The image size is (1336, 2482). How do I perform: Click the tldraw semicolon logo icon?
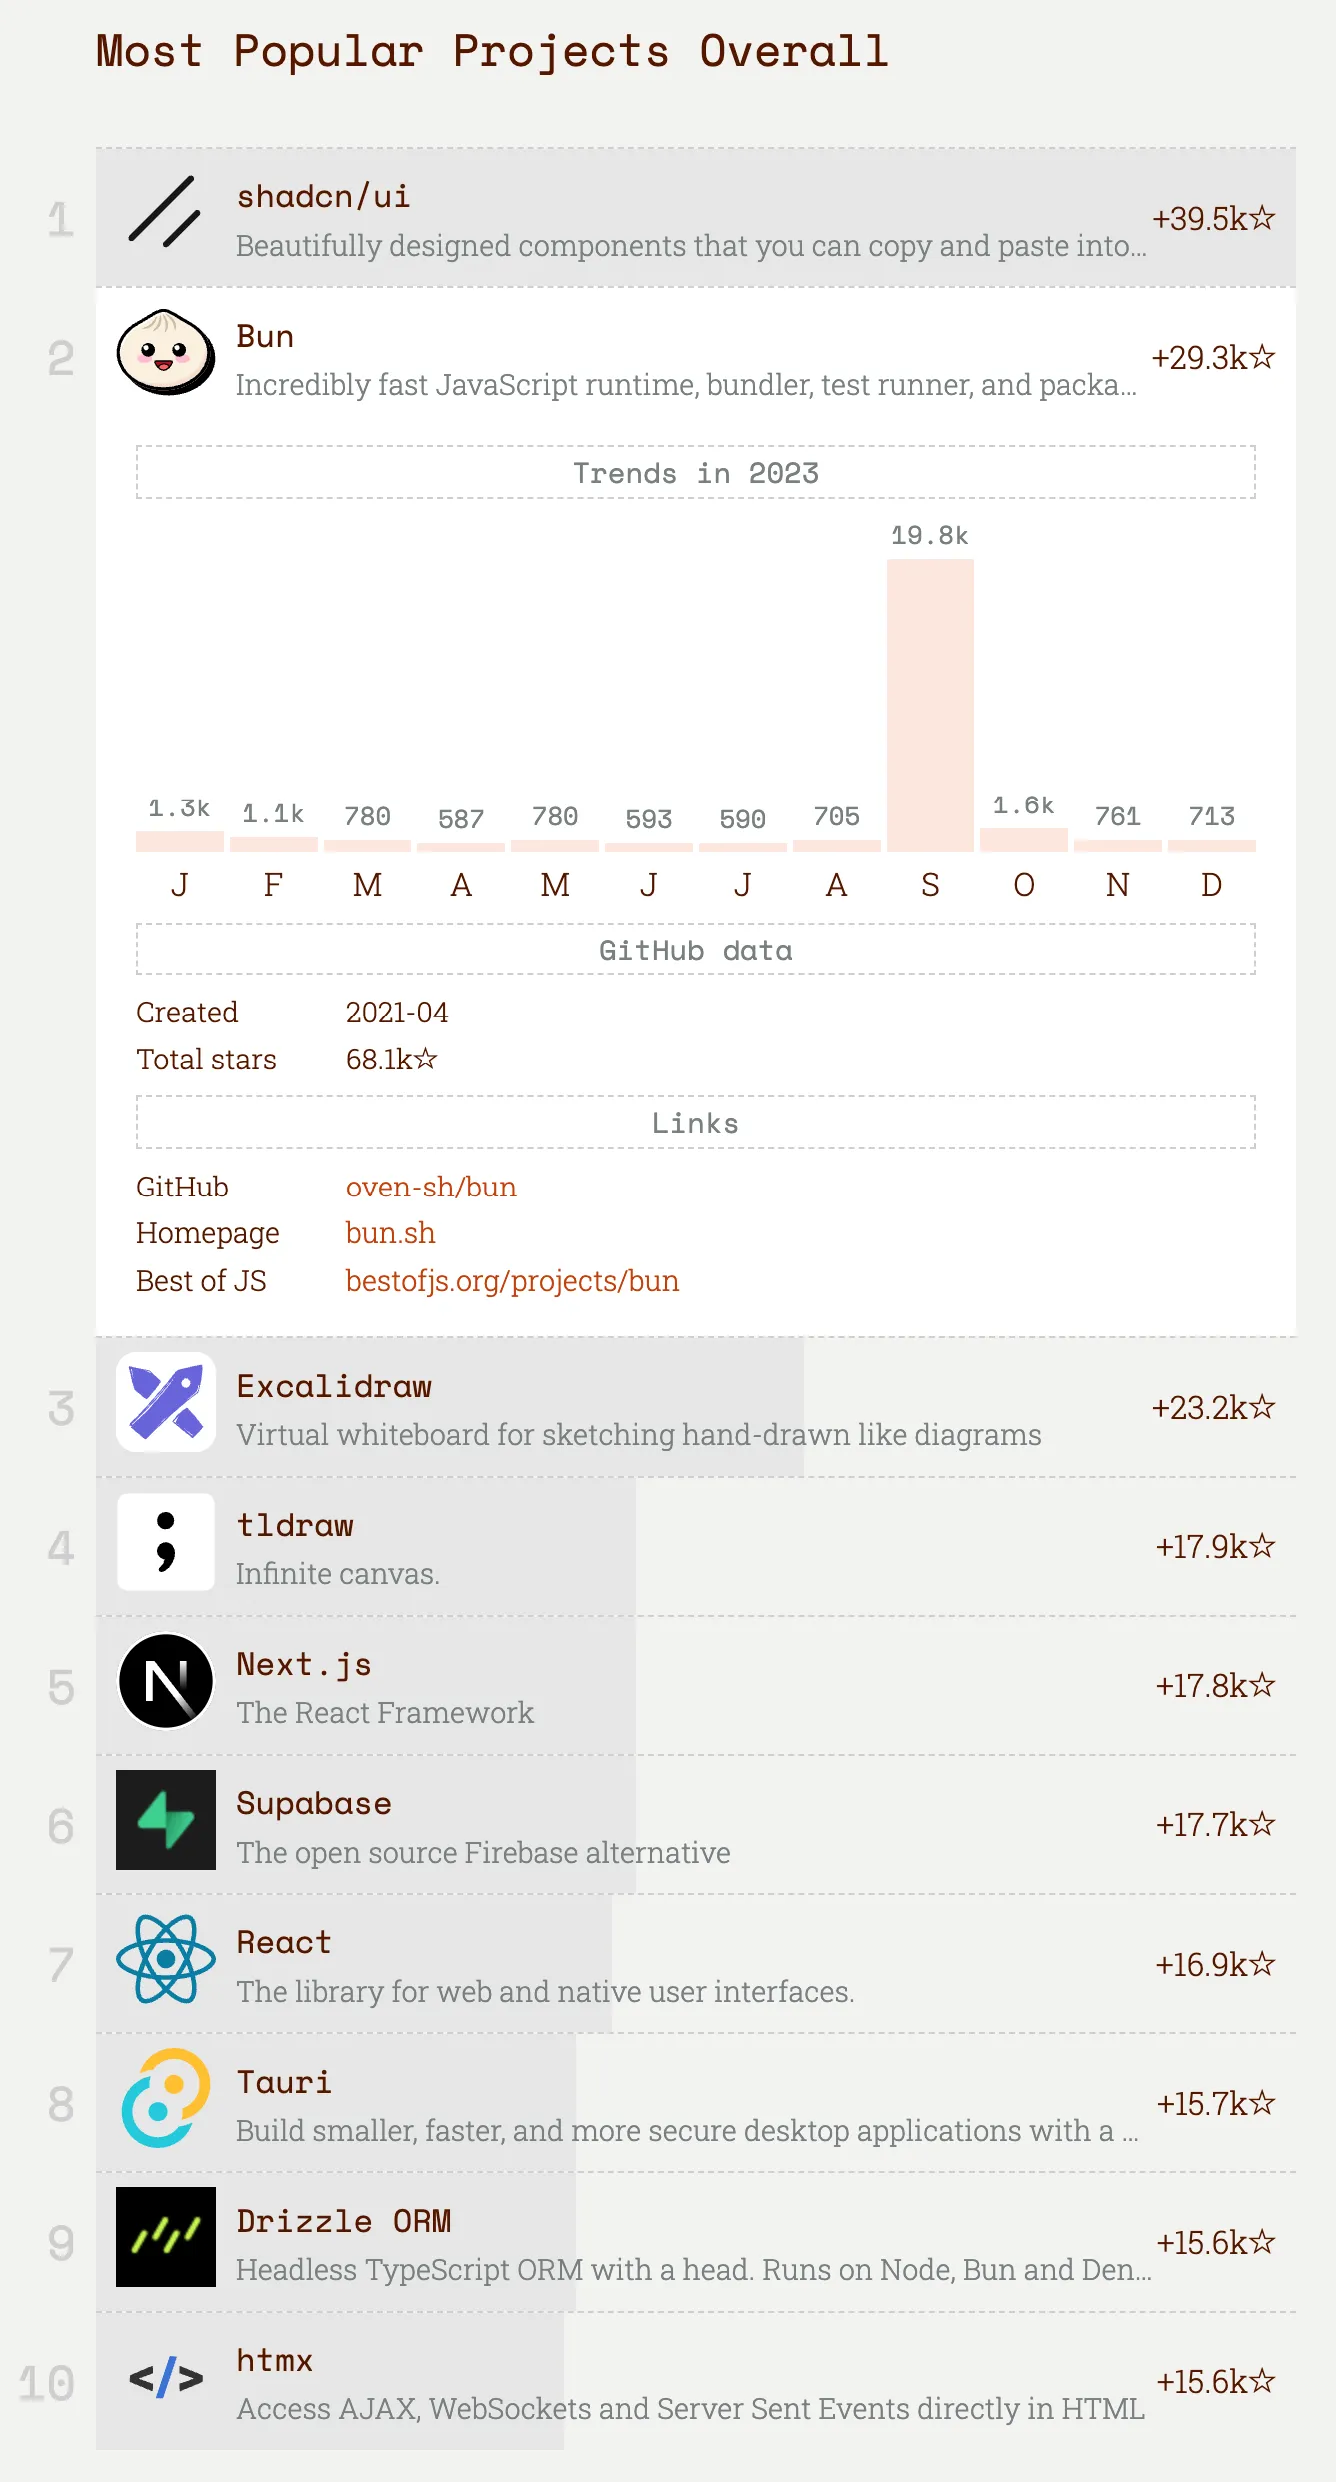(x=165, y=1541)
